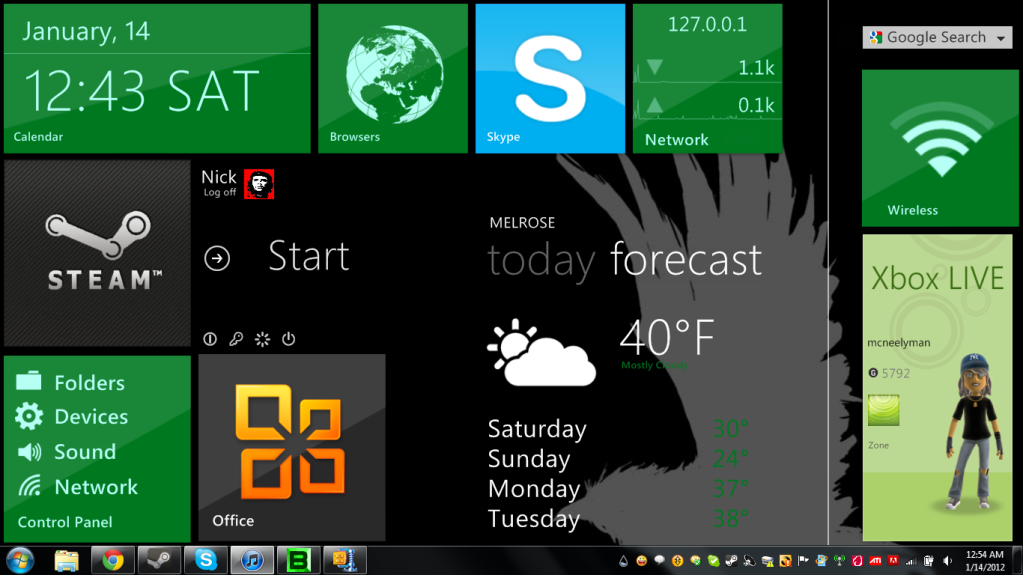Click the mostly cloudy weather icon
The image size is (1023, 575).
(x=541, y=353)
